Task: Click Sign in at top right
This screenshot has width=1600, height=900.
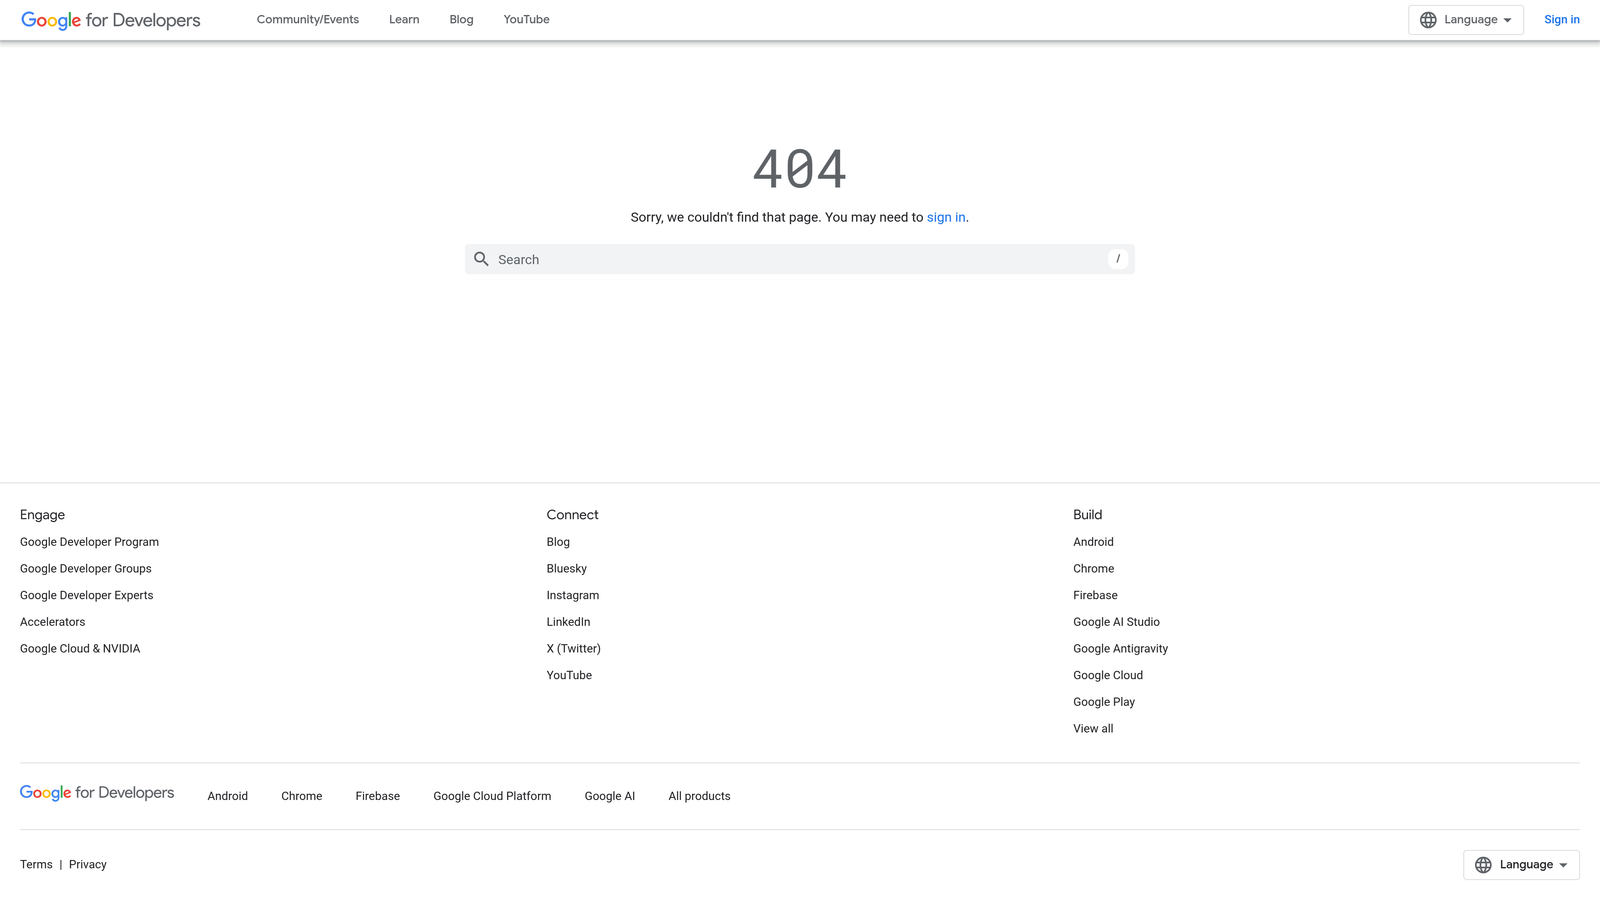Action: click(1562, 20)
